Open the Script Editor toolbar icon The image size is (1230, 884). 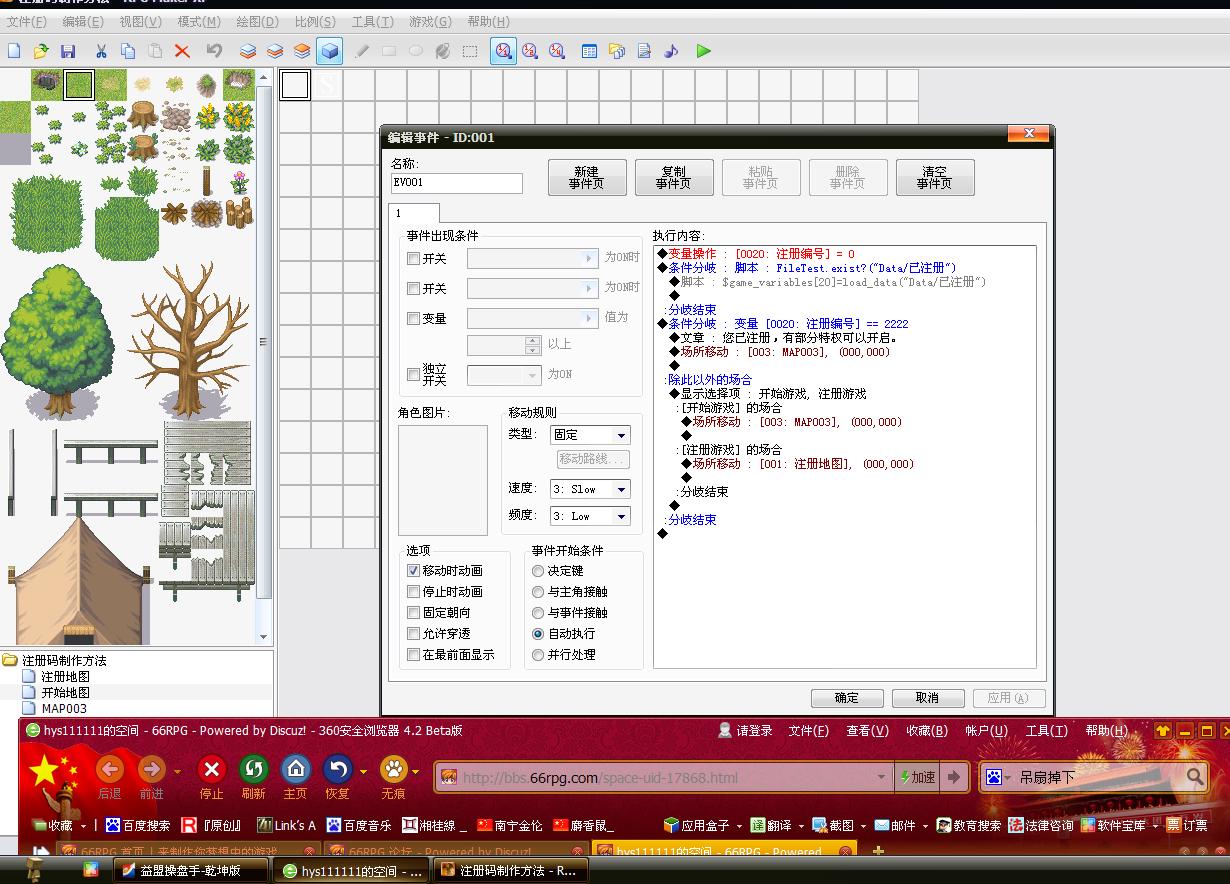click(644, 51)
